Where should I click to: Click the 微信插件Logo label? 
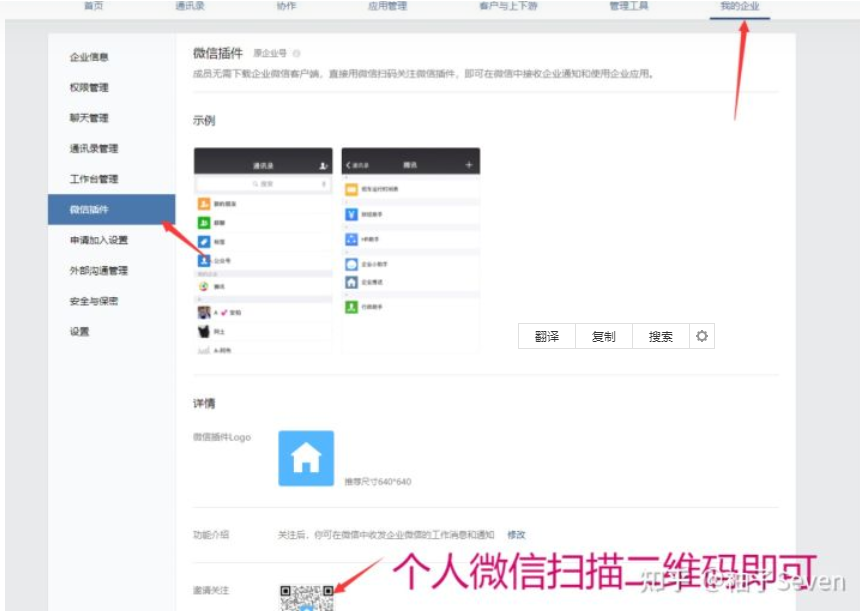click(x=222, y=437)
